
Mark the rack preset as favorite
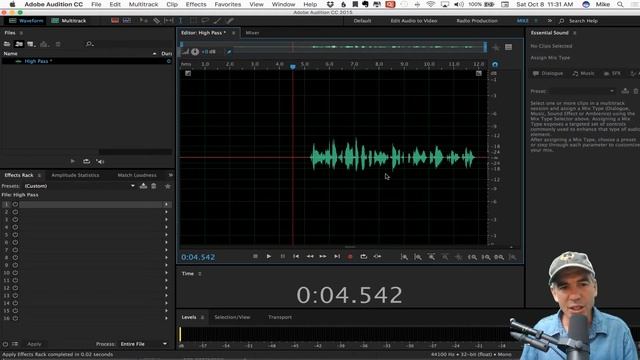(167, 186)
